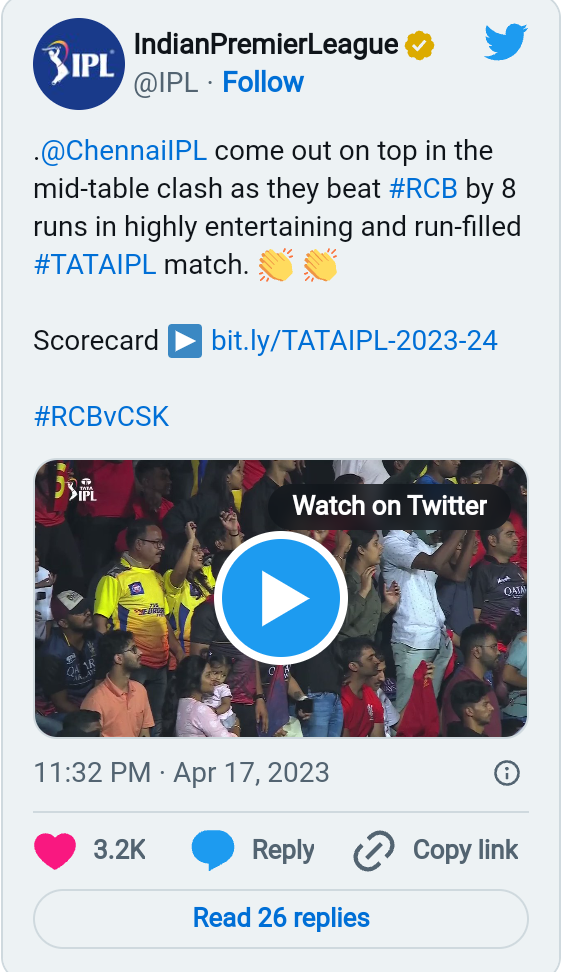Screen dimensions: 564x972
Task: Open the Twitter bird logo
Action: pyautogui.click(x=506, y=42)
